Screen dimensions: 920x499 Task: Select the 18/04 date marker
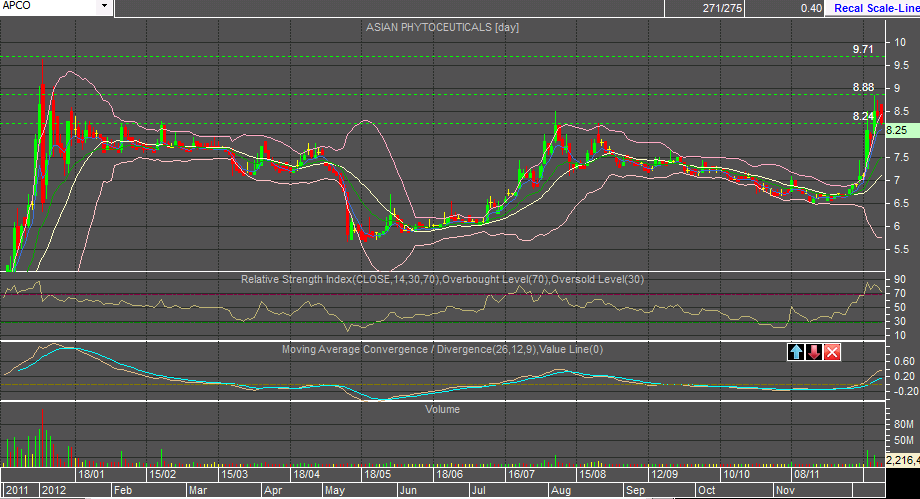pyautogui.click(x=306, y=474)
